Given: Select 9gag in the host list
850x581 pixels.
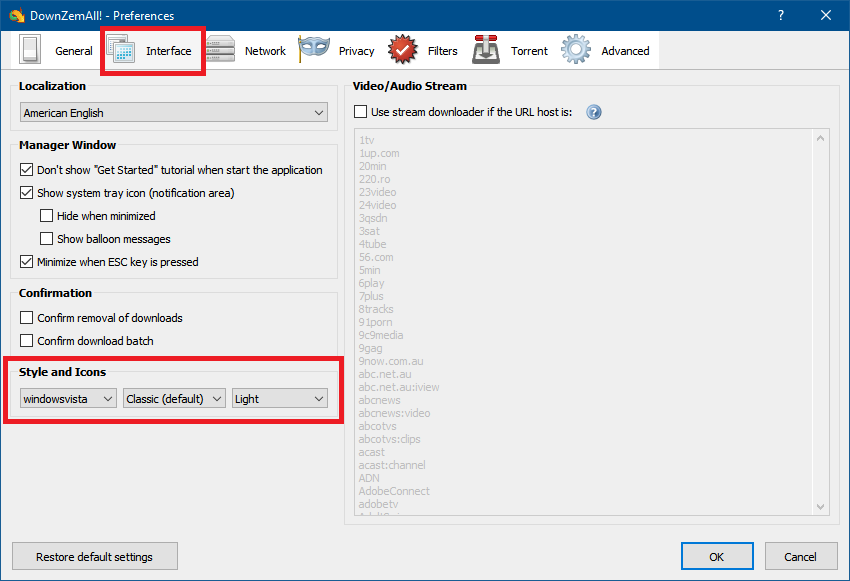Looking at the screenshot, I should [x=370, y=348].
